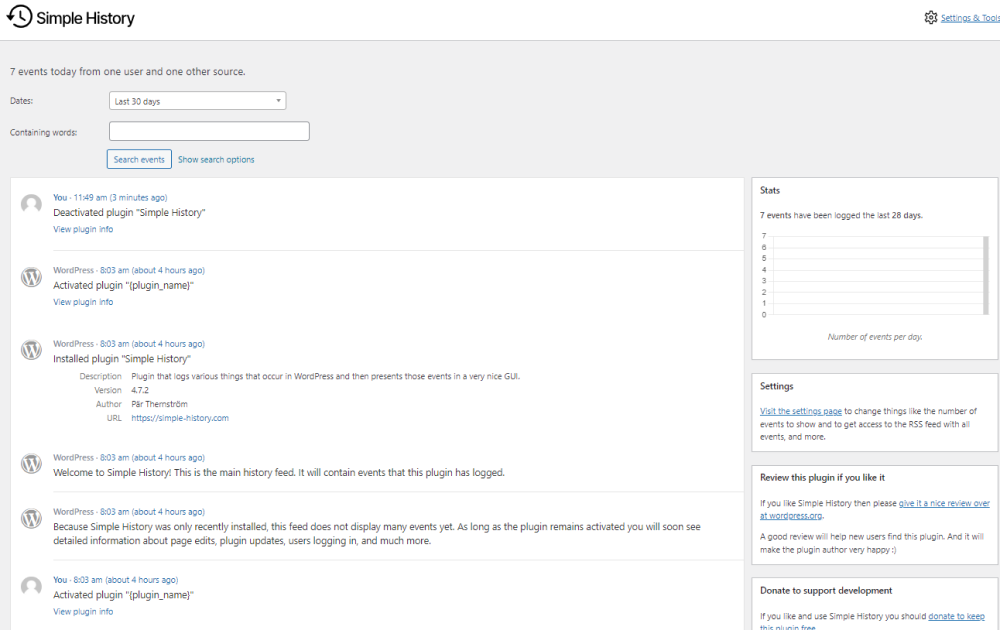Click user avatar beside Deactivated plugin event
Image resolution: width=1000 pixels, height=631 pixels.
coord(31,204)
